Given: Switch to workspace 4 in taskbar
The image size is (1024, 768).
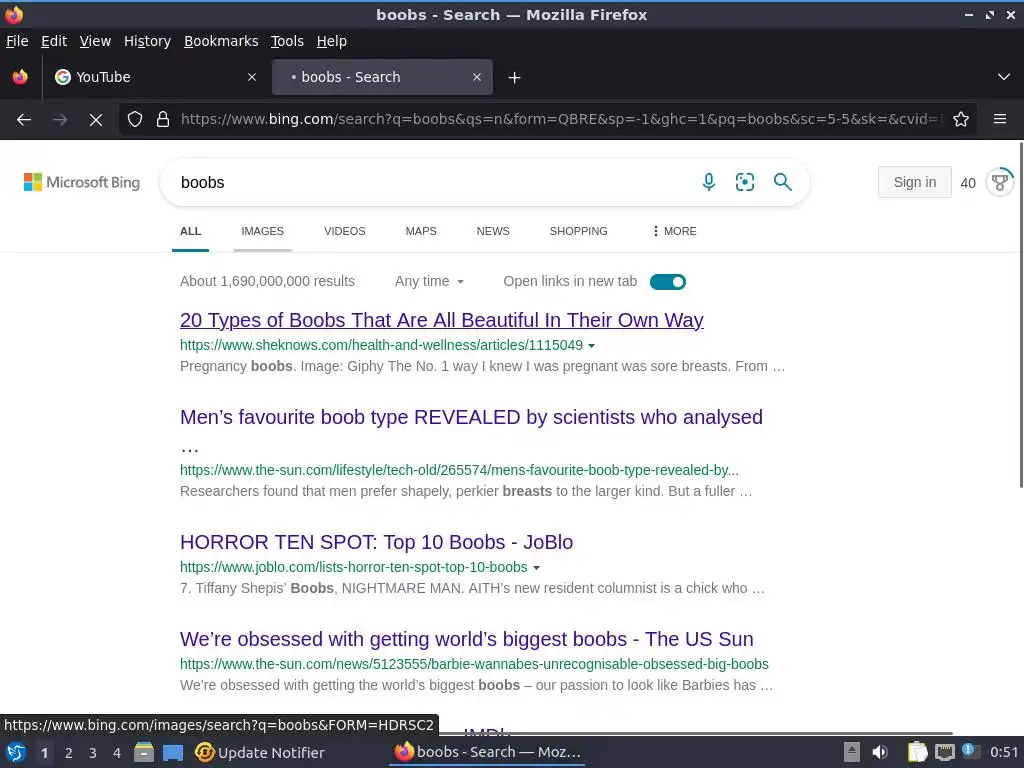Looking at the screenshot, I should (117, 753).
